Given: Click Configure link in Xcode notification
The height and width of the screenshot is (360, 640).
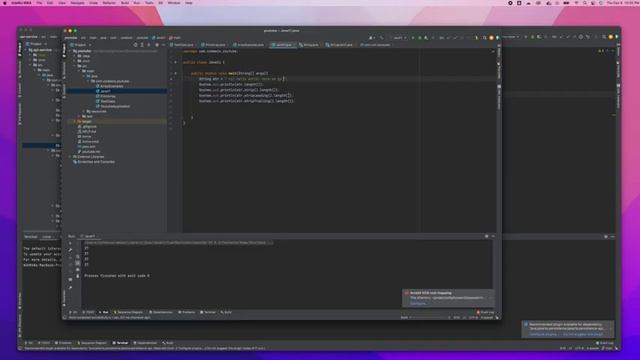Looking at the screenshot, I should (418, 303).
